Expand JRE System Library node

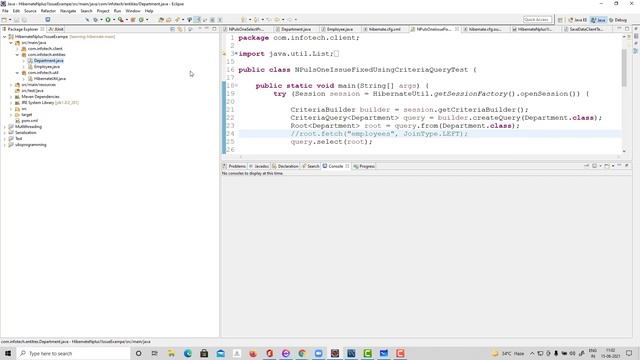click(11, 102)
